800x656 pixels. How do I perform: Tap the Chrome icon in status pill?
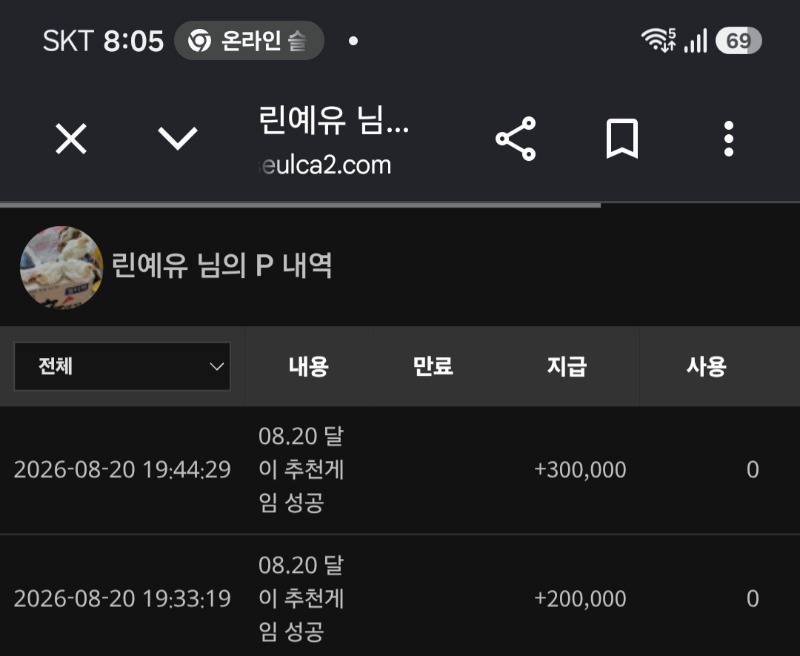tap(199, 41)
